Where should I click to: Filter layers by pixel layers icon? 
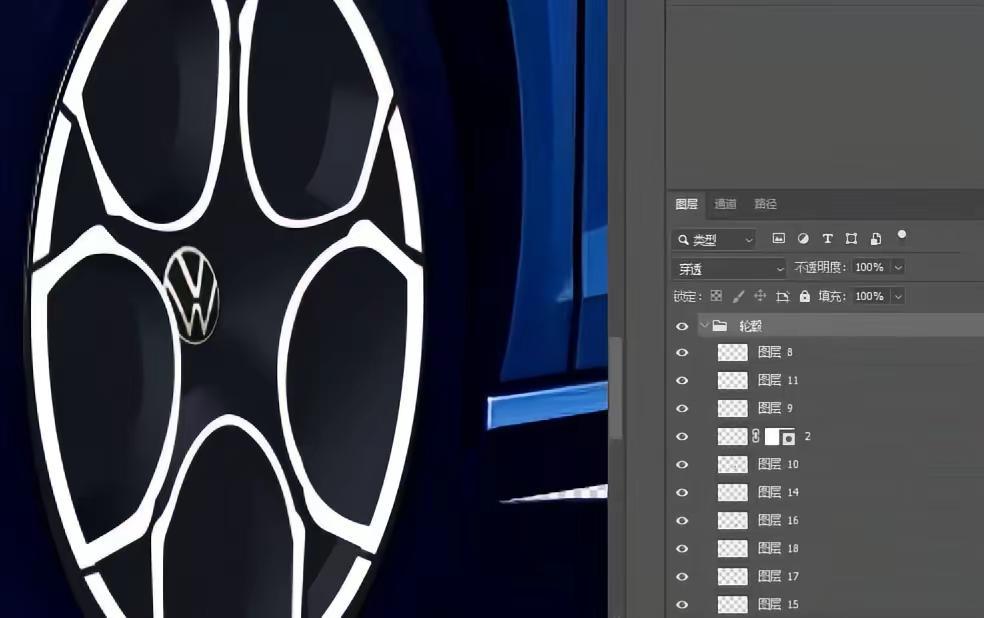[778, 238]
